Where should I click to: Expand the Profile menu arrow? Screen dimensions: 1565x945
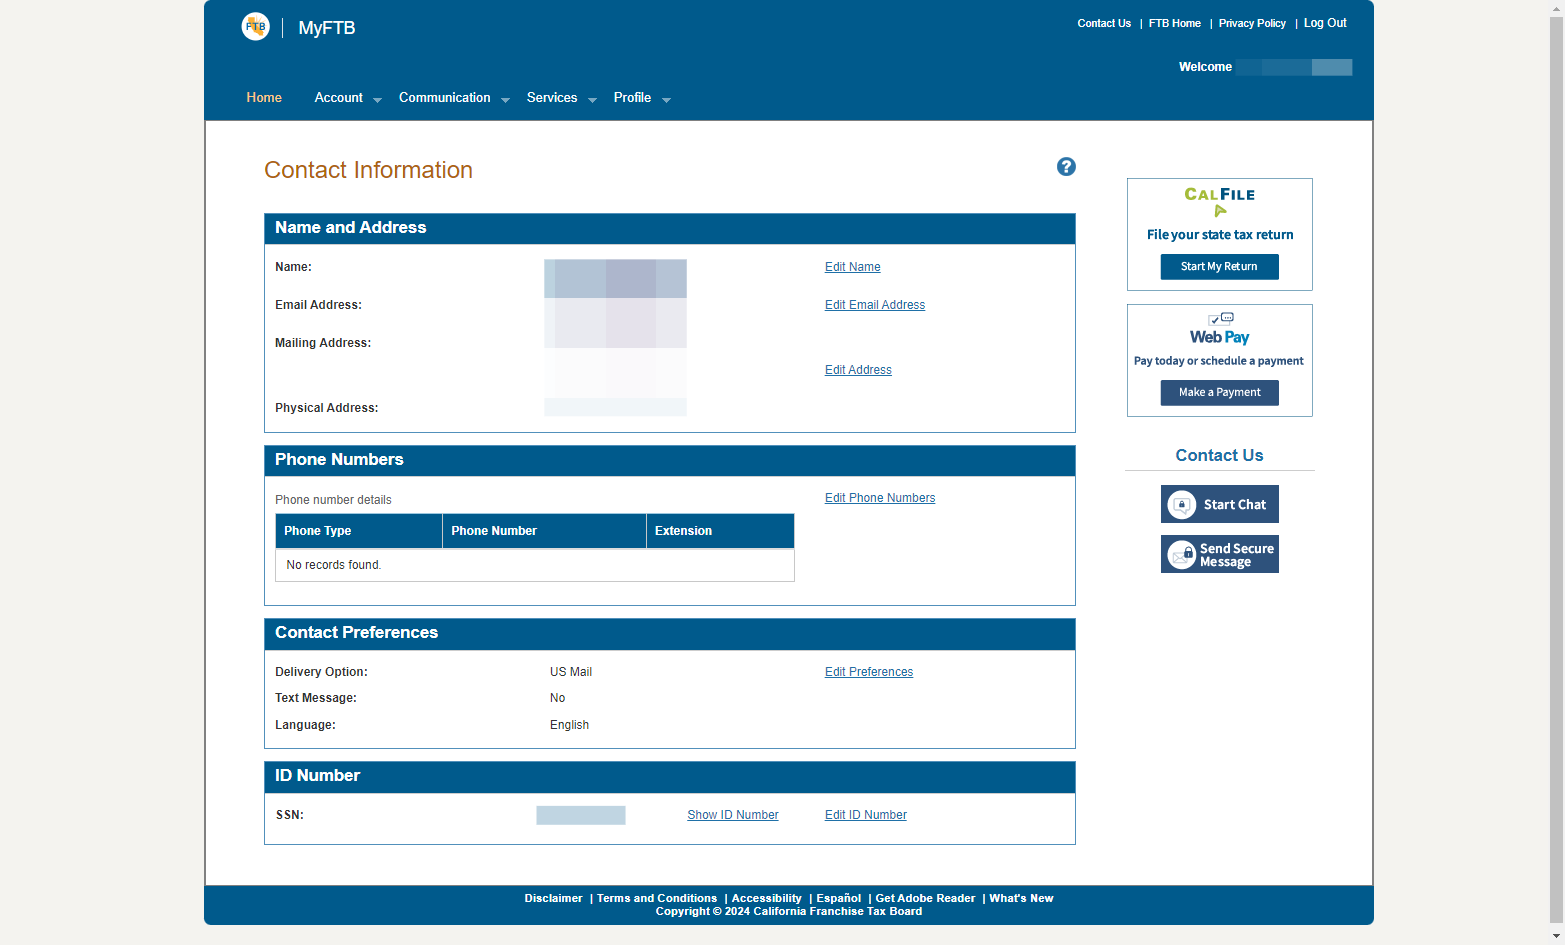(x=666, y=100)
